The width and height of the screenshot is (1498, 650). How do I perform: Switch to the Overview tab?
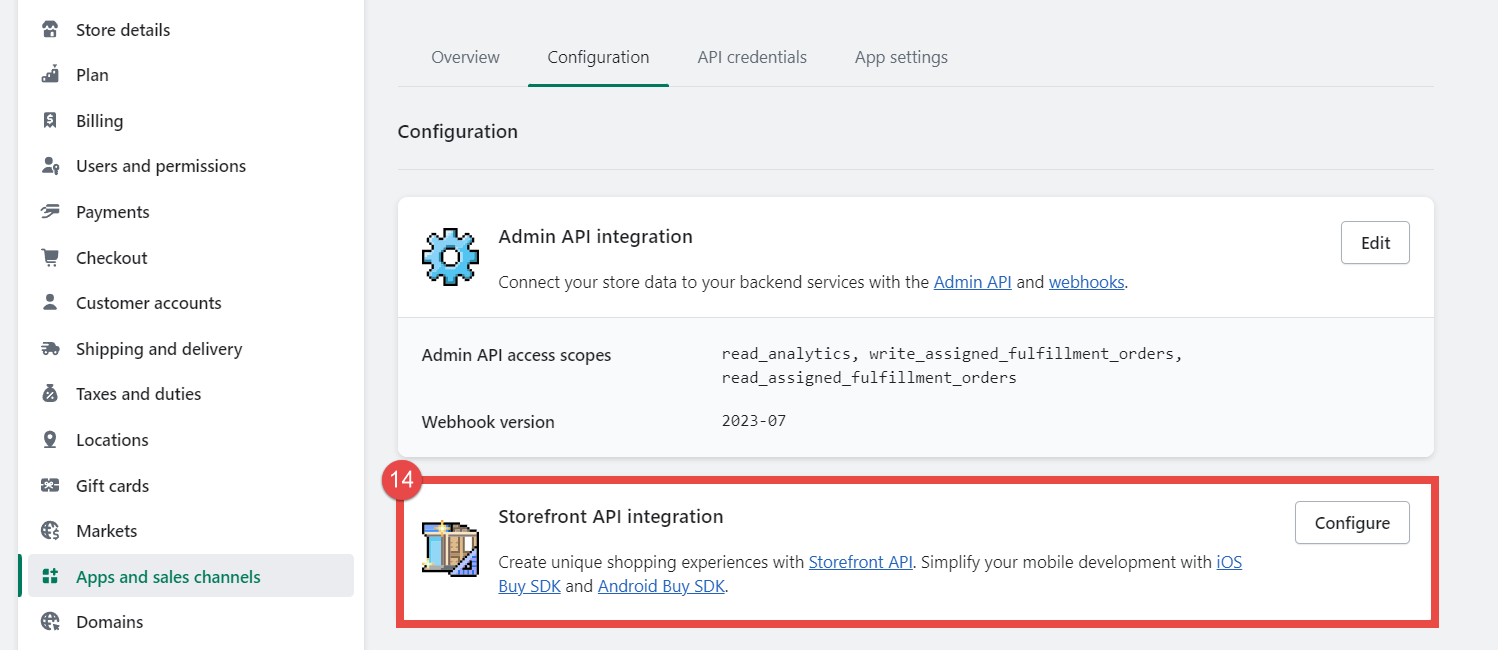point(465,57)
